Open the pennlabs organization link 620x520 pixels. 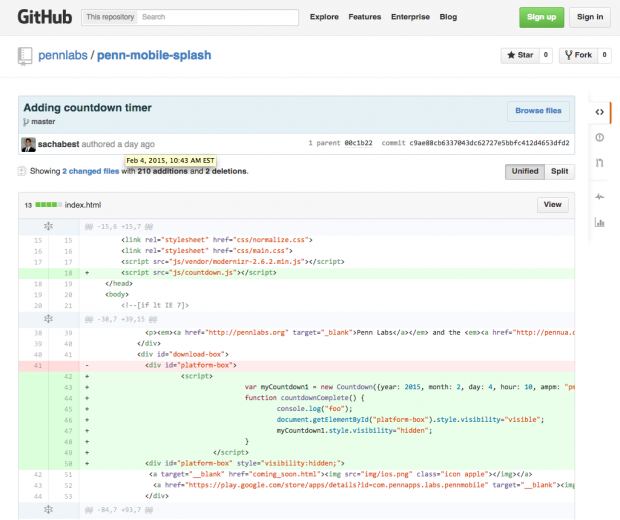tap(62, 55)
